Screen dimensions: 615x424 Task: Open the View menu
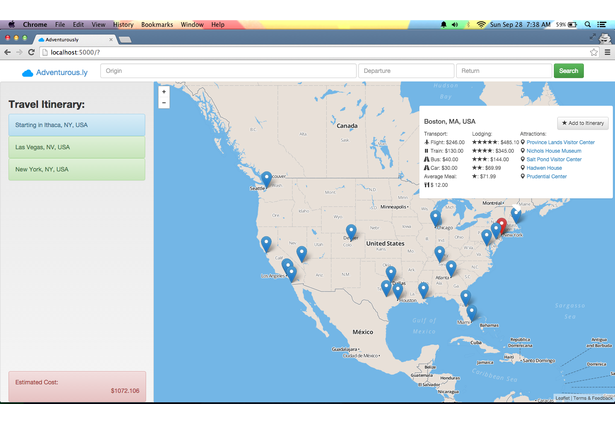98,24
